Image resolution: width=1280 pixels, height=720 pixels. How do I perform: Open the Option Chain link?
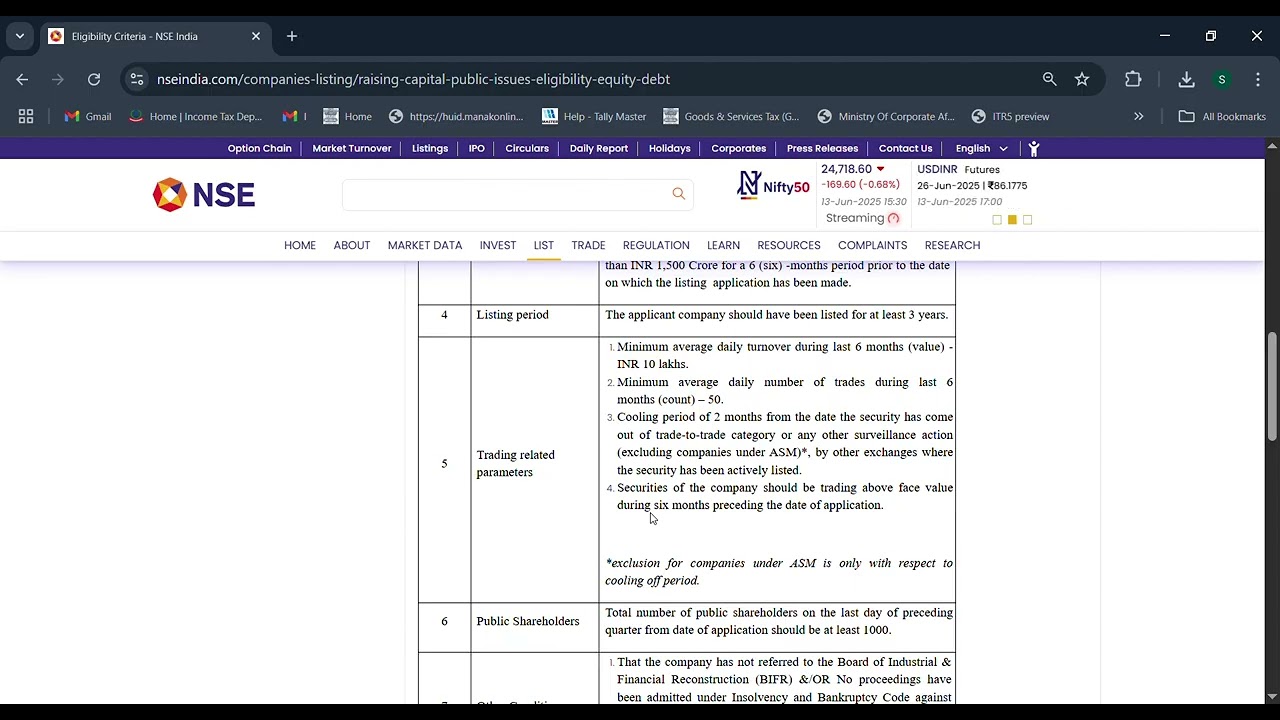coord(259,148)
